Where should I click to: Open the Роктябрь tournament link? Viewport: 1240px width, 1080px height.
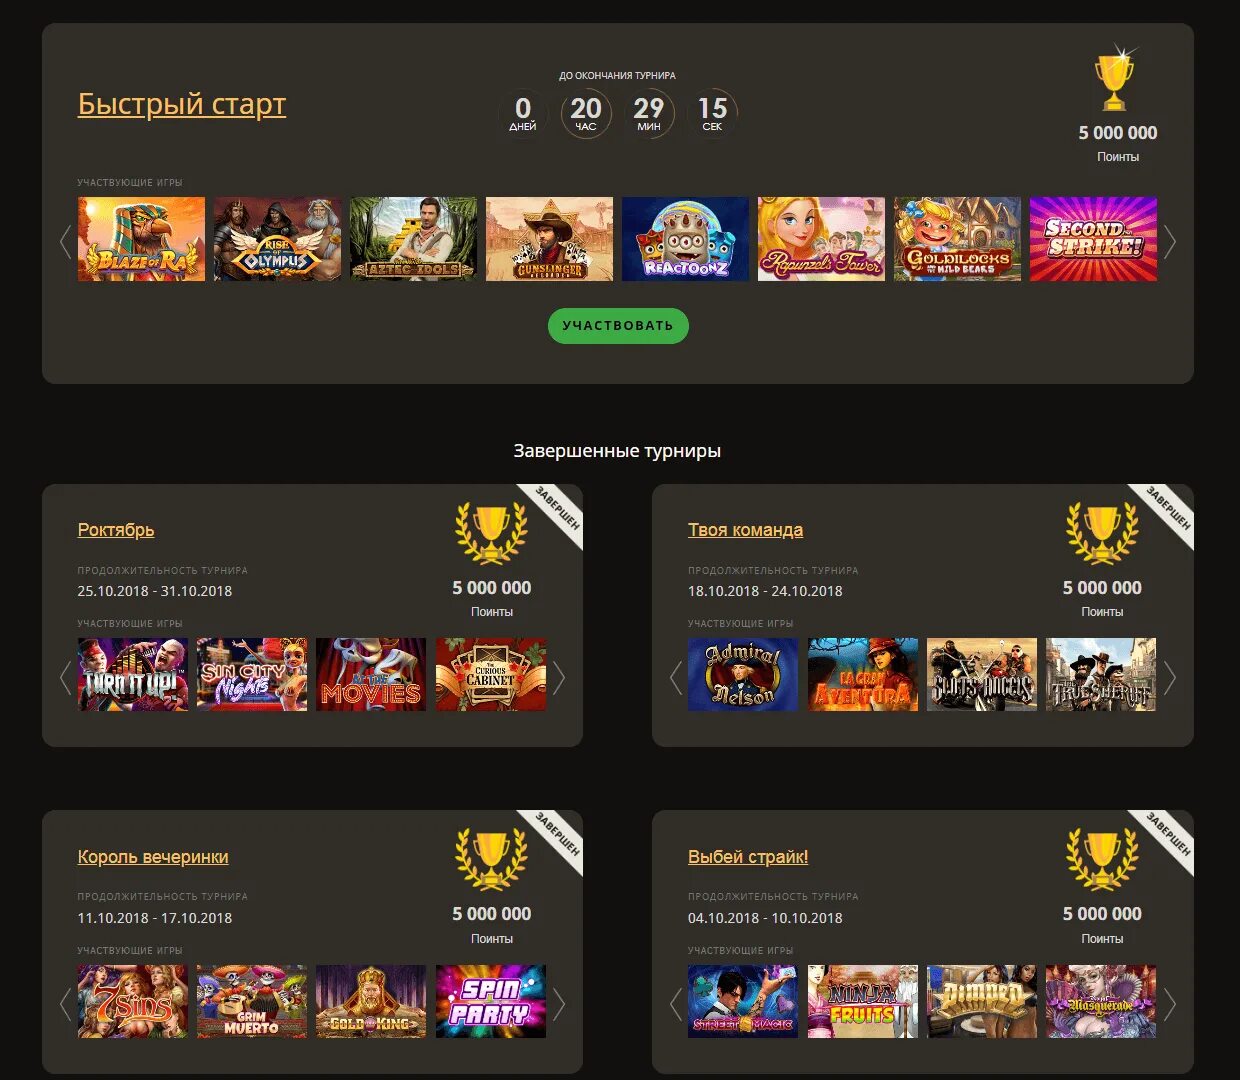click(x=116, y=530)
